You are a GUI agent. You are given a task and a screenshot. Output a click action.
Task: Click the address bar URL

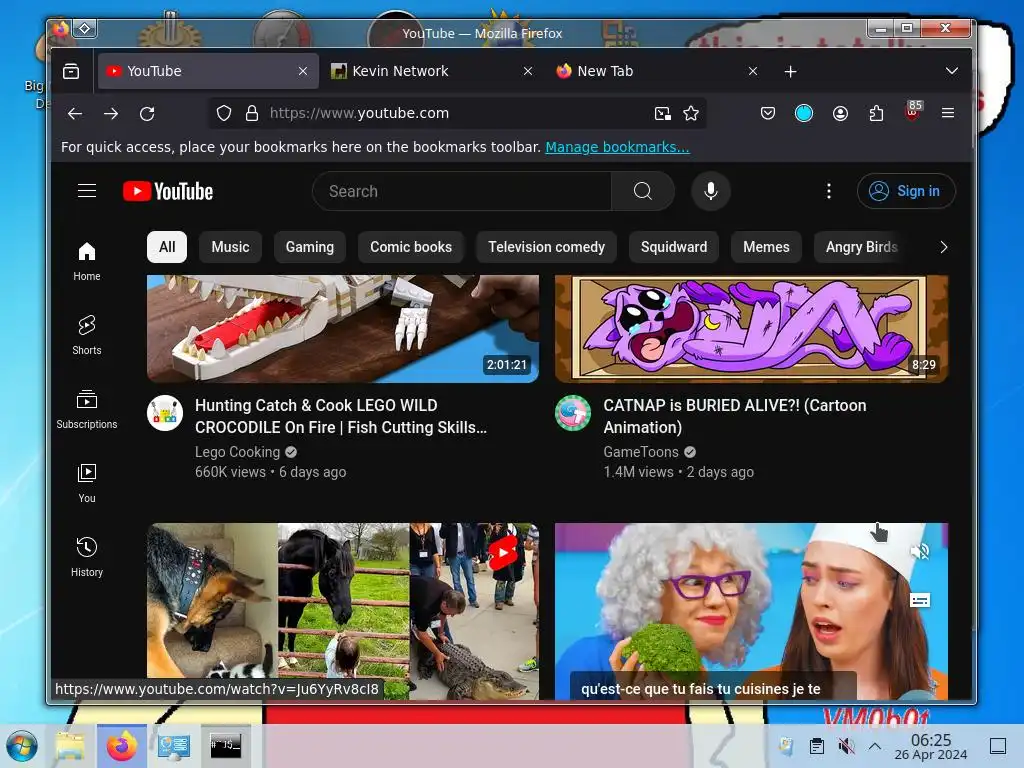pos(359,113)
